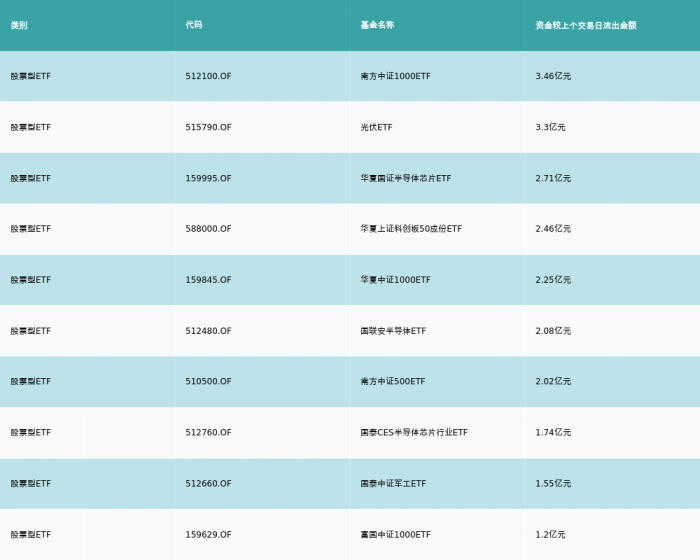This screenshot has width=700, height=560.
Task: Click the 类别 column header
Action: click(19, 25)
